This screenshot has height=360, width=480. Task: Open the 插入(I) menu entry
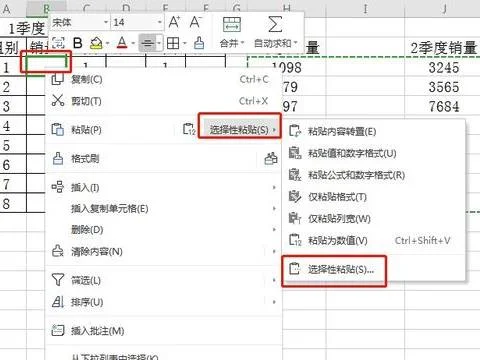coord(163,188)
